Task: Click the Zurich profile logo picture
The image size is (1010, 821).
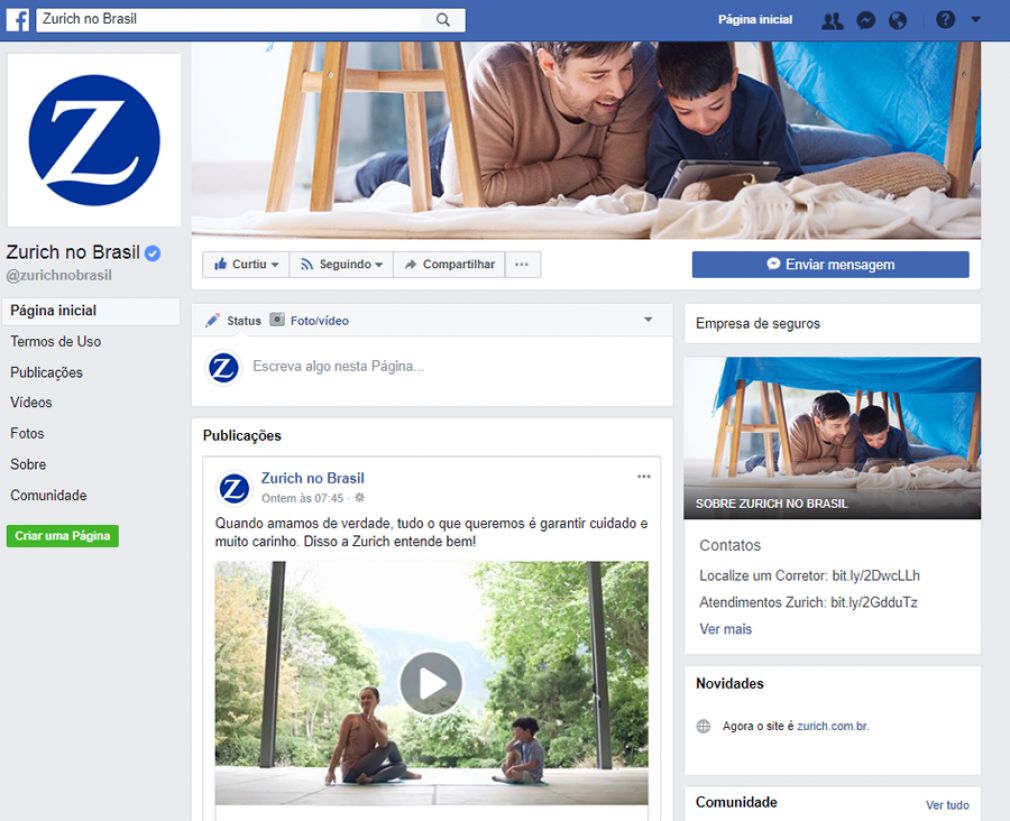Action: 94,139
